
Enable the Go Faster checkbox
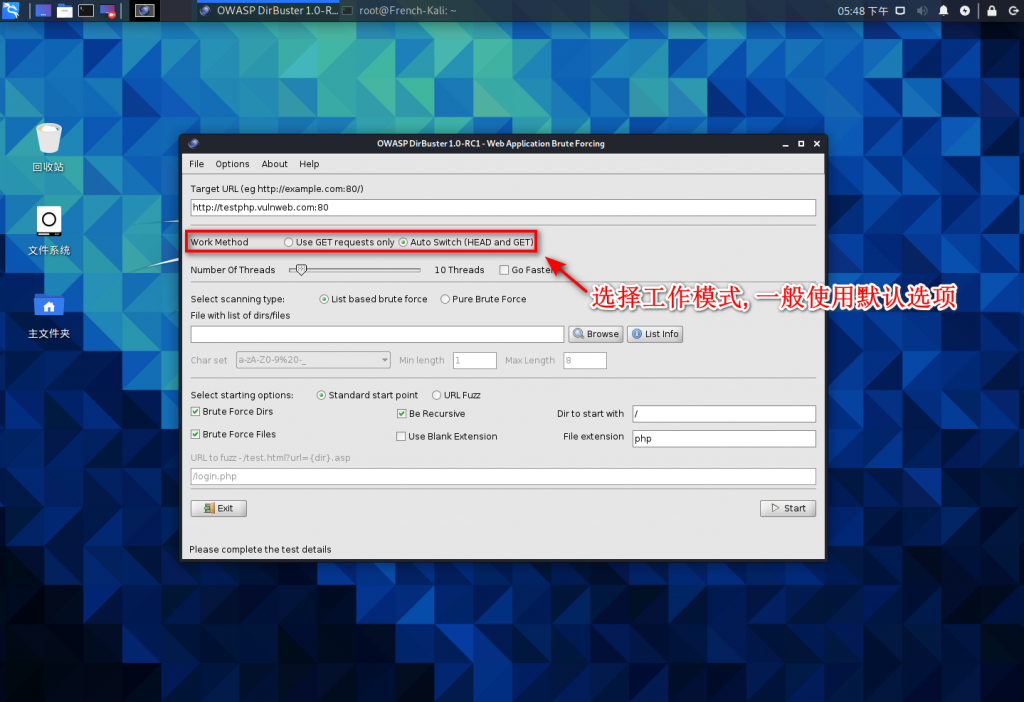coord(504,270)
